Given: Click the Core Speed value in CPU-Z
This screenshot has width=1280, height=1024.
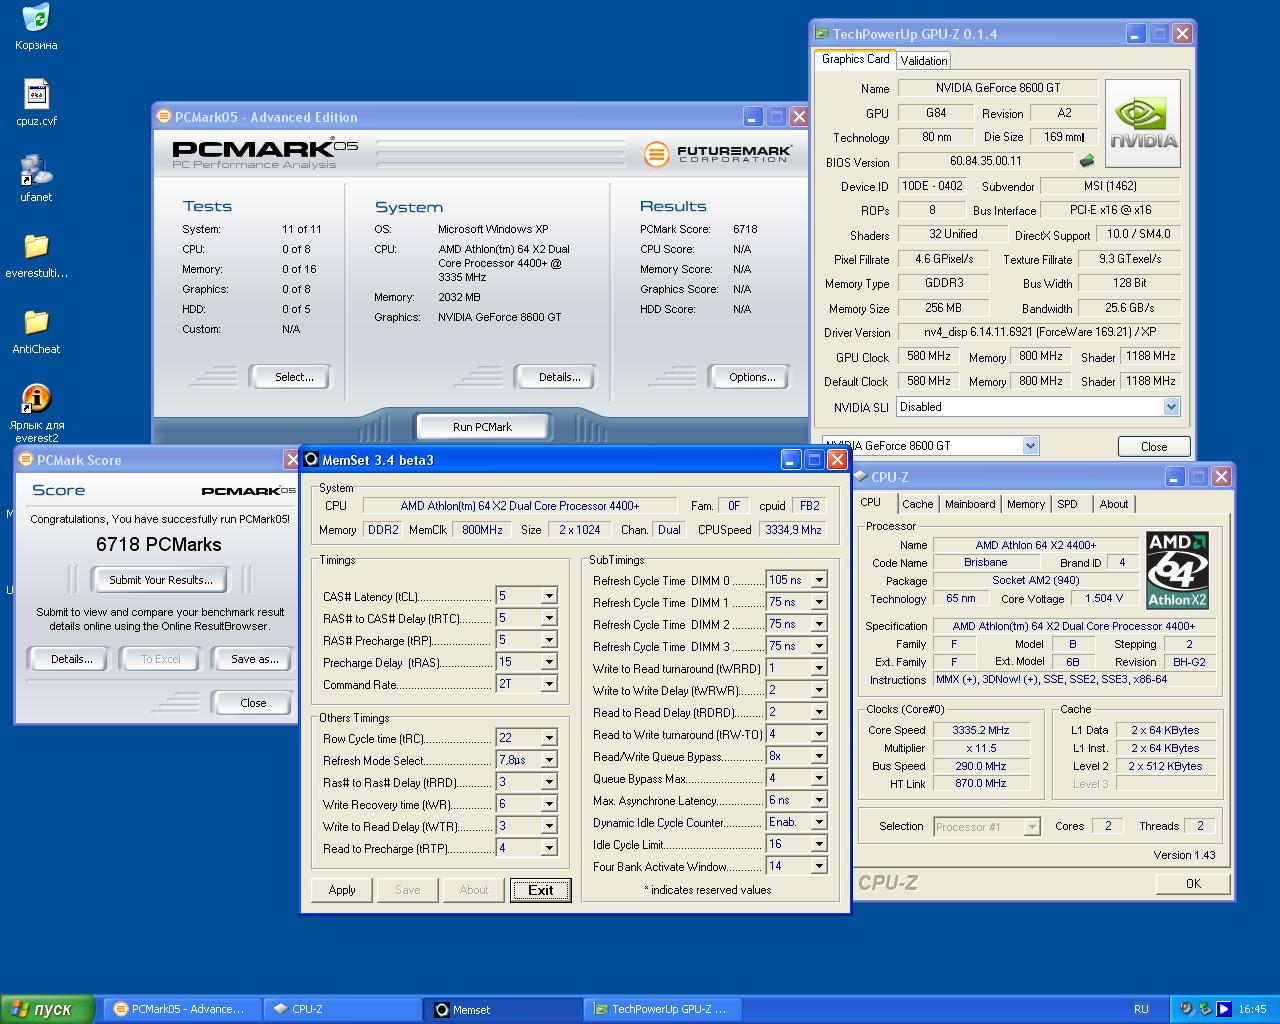Looking at the screenshot, I should [981, 730].
